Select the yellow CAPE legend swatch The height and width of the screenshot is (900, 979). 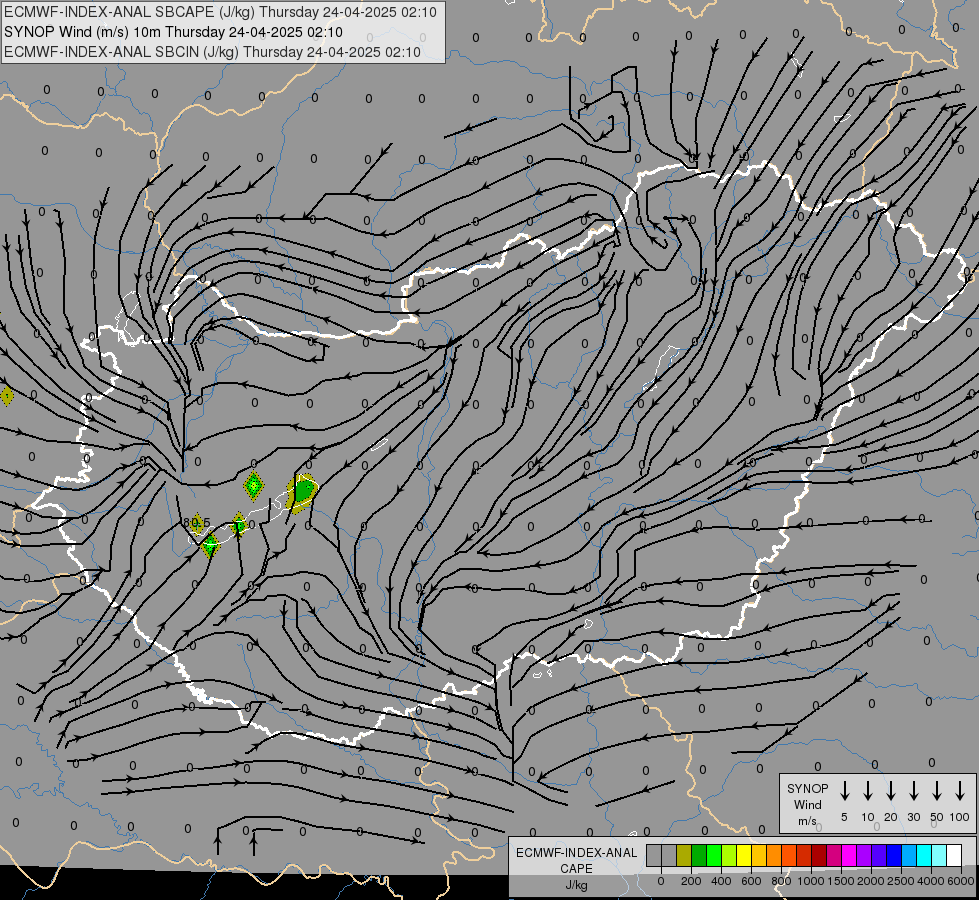pyautogui.click(x=744, y=855)
